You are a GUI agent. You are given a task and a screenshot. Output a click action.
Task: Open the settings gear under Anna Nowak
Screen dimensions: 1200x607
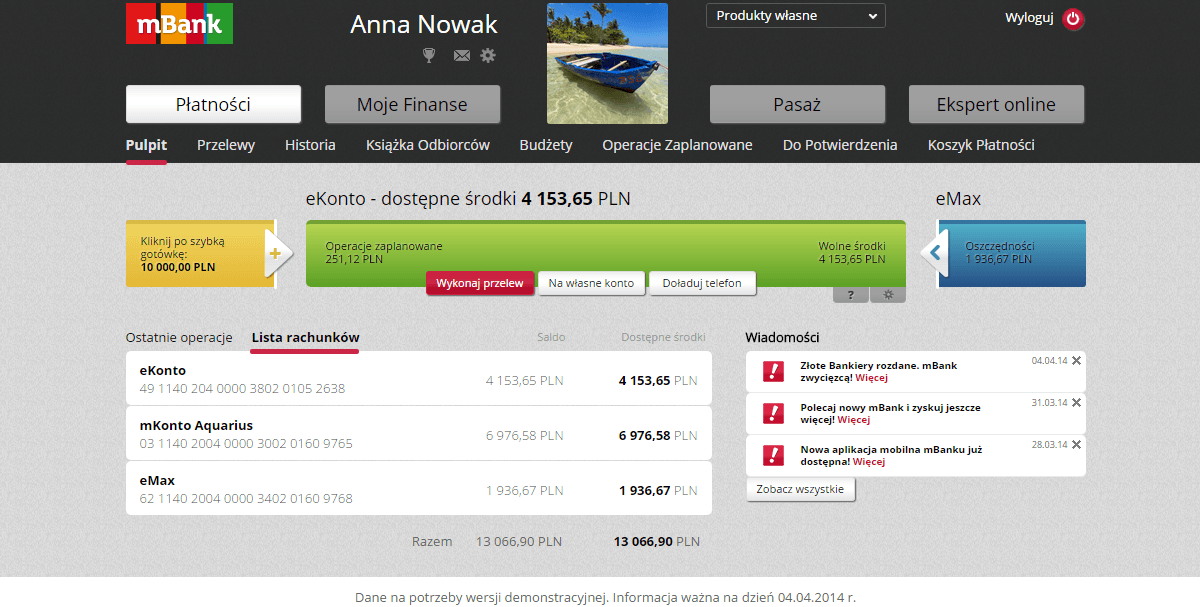(488, 55)
